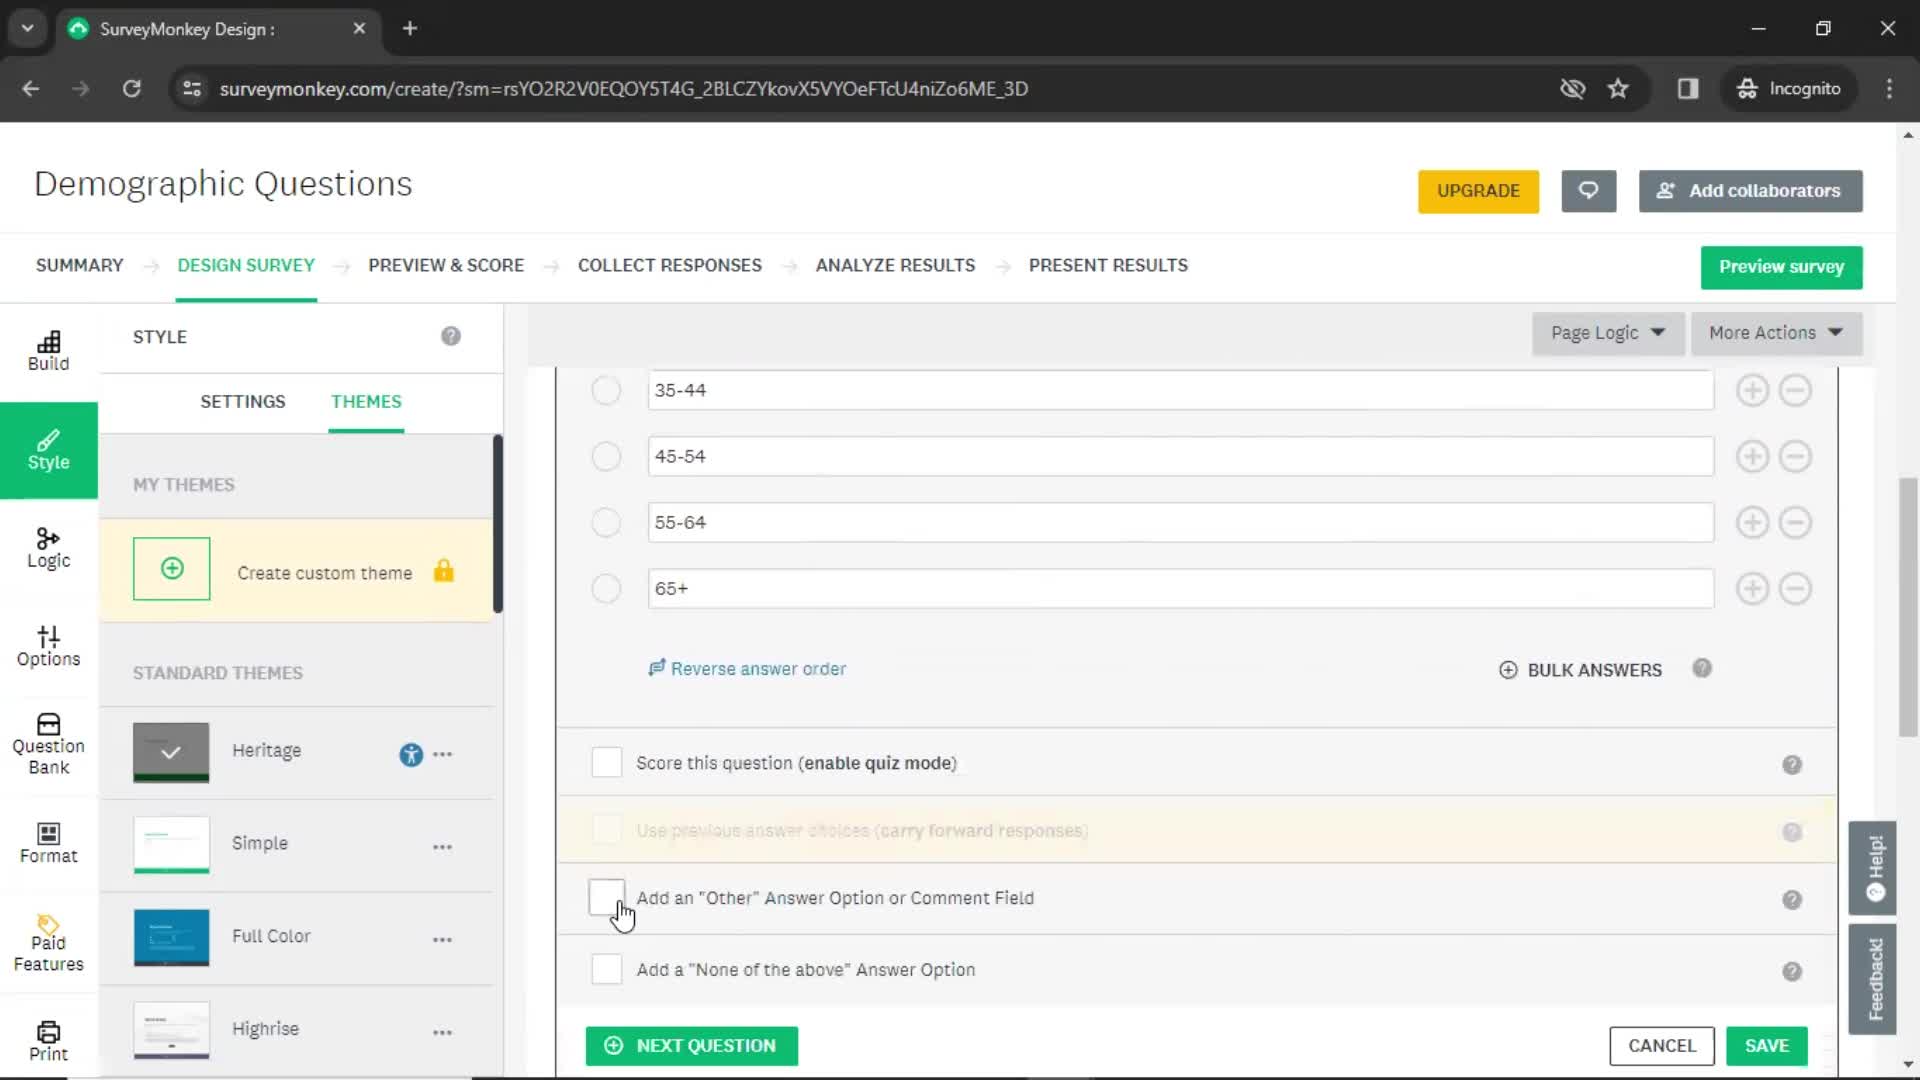Screen dimensions: 1920x1080
Task: Open Paid Features in sidebar
Action: point(48,943)
